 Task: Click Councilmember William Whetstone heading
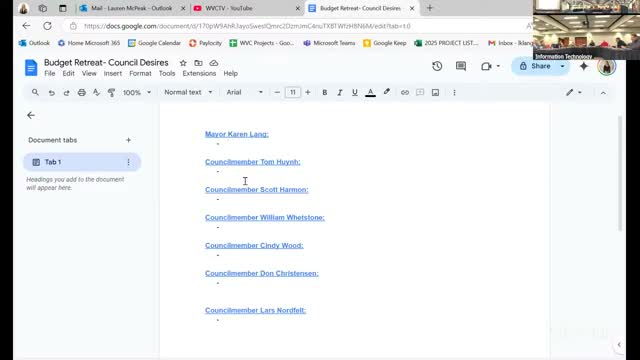pyautogui.click(x=265, y=218)
